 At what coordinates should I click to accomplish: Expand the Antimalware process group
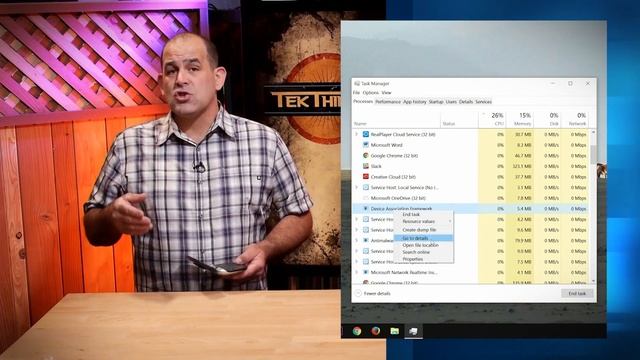(x=356, y=240)
